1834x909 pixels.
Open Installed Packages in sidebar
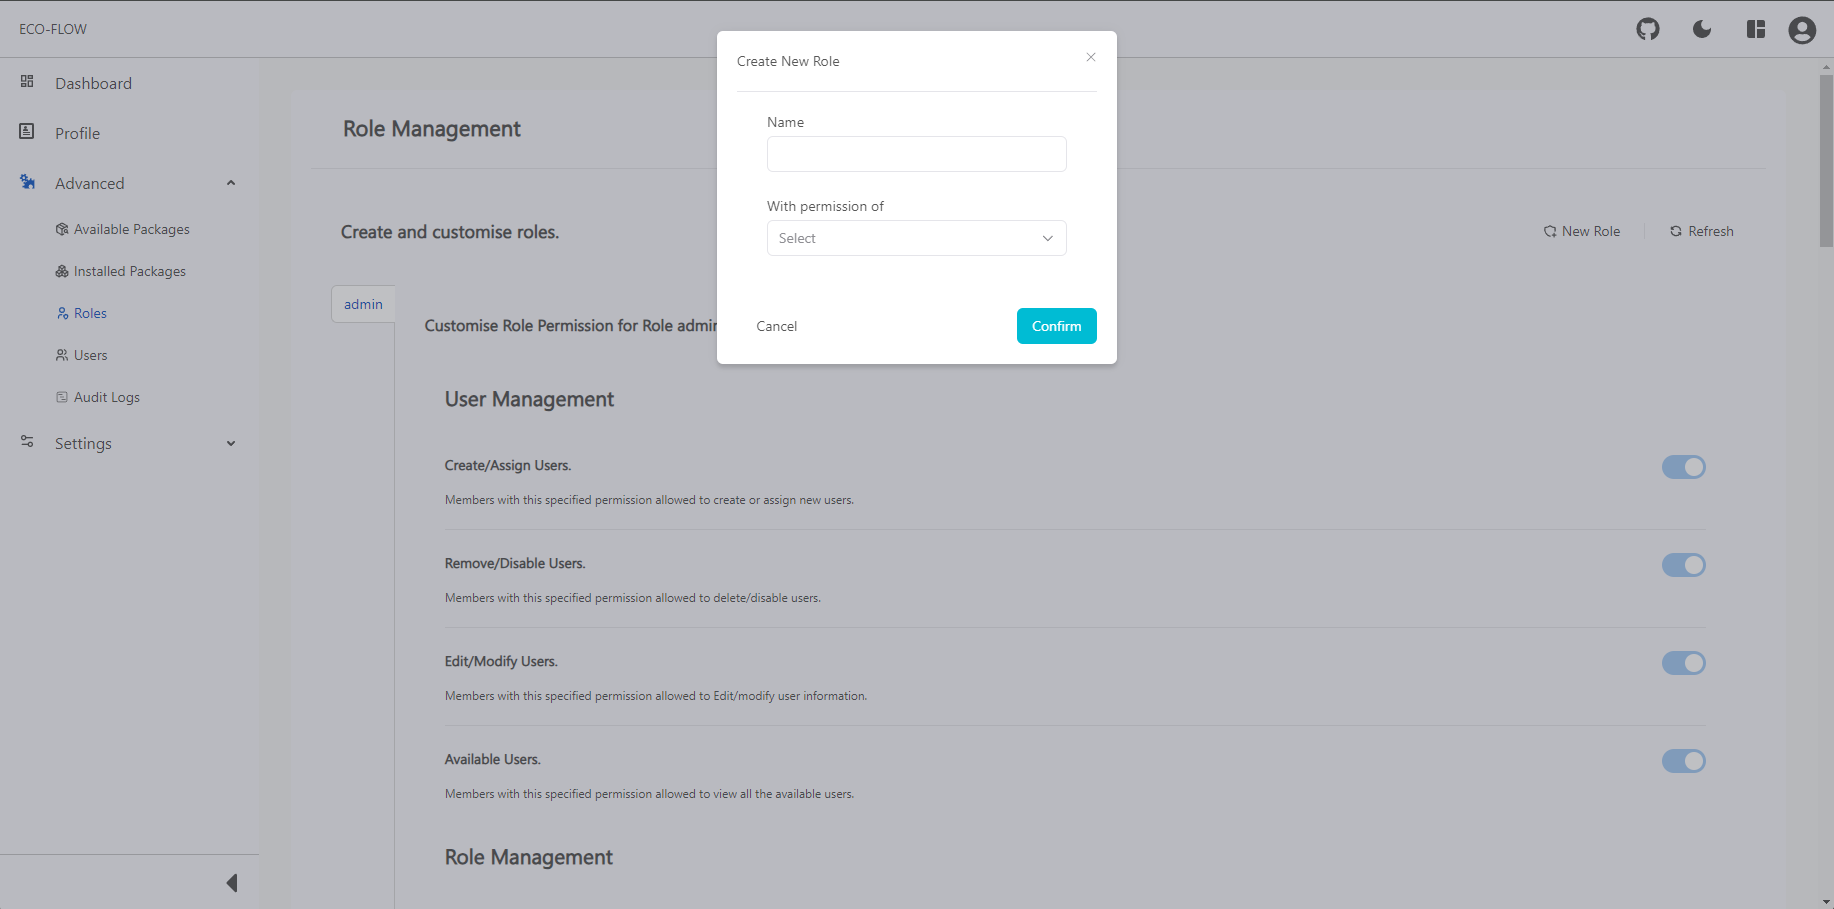pyautogui.click(x=130, y=271)
